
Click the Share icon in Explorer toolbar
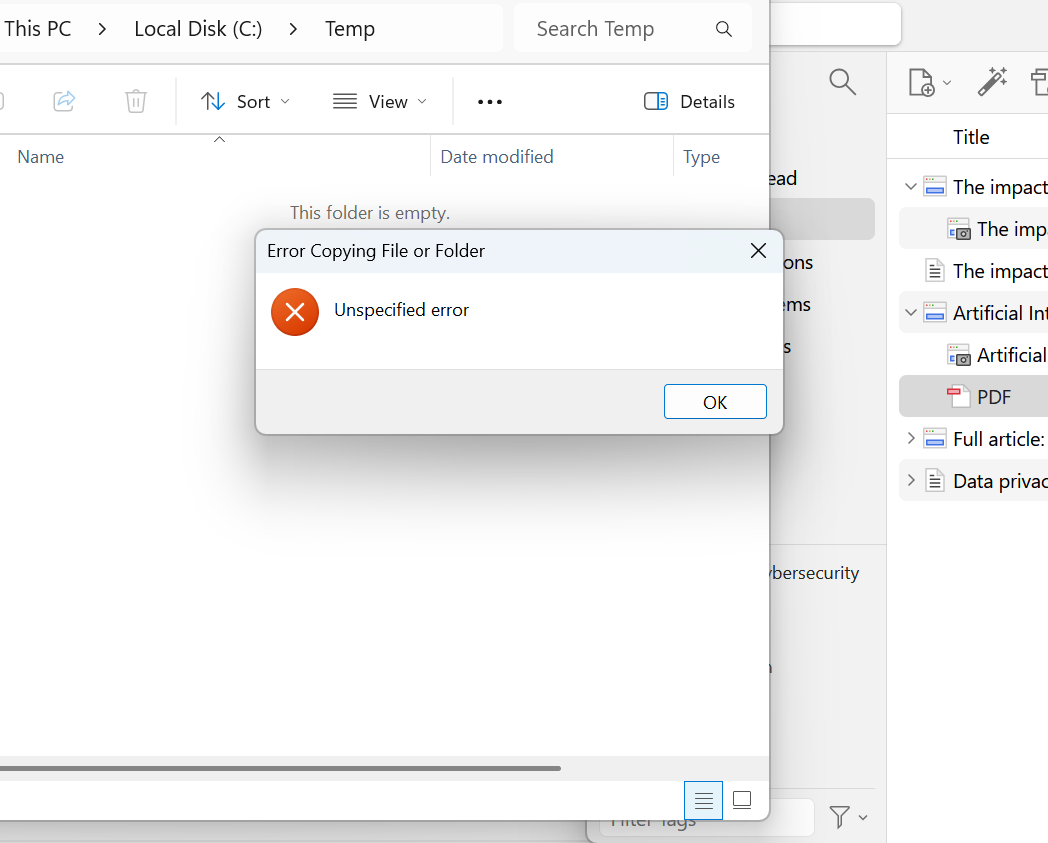64,102
